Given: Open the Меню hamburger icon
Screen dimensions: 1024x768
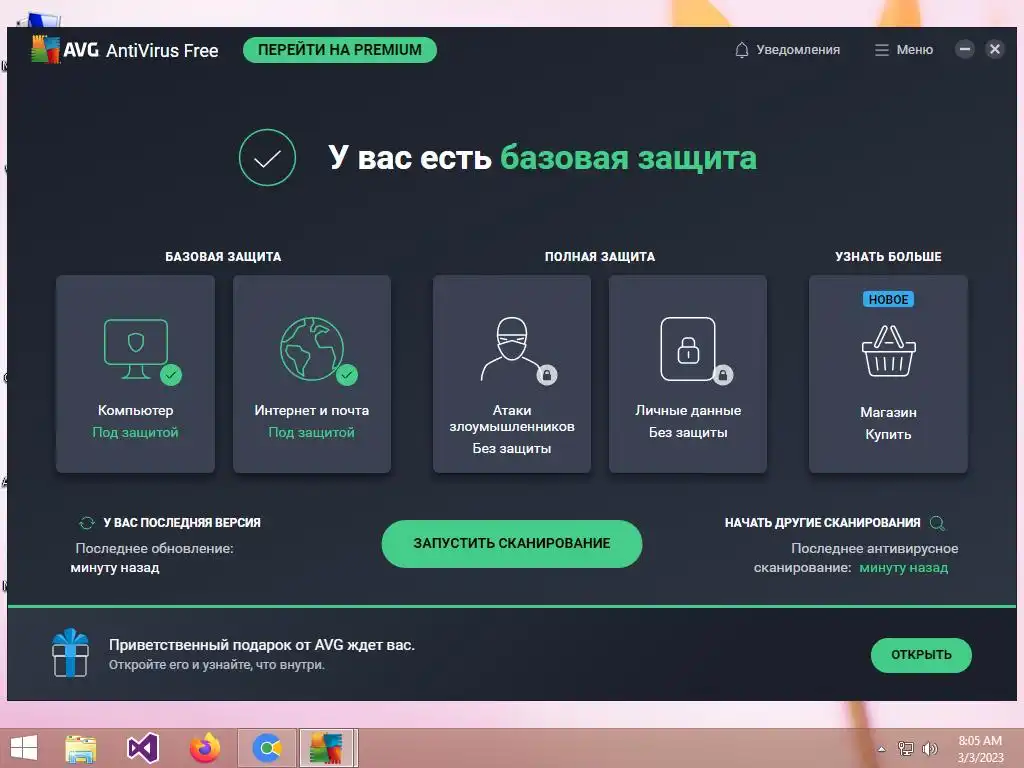Looking at the screenshot, I should (882, 50).
